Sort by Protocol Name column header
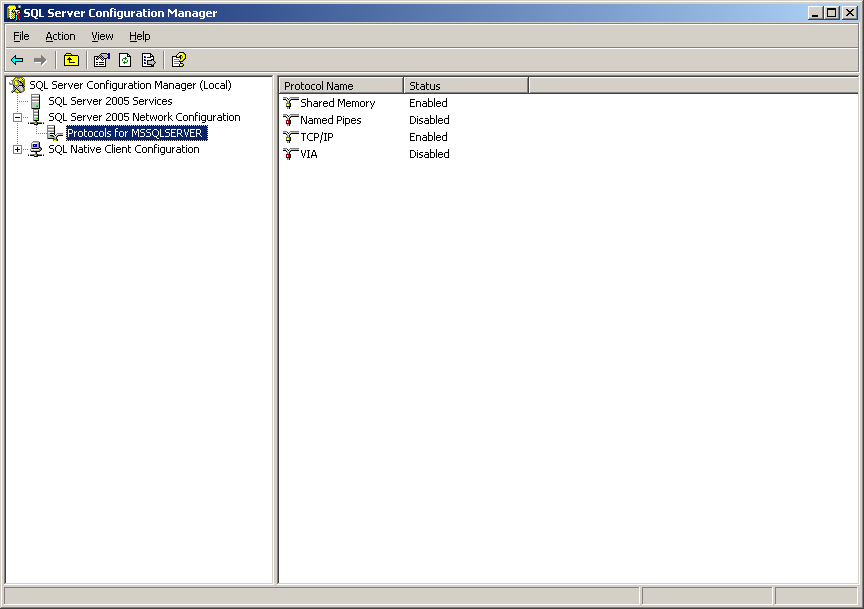The height and width of the screenshot is (609, 864). [x=341, y=86]
